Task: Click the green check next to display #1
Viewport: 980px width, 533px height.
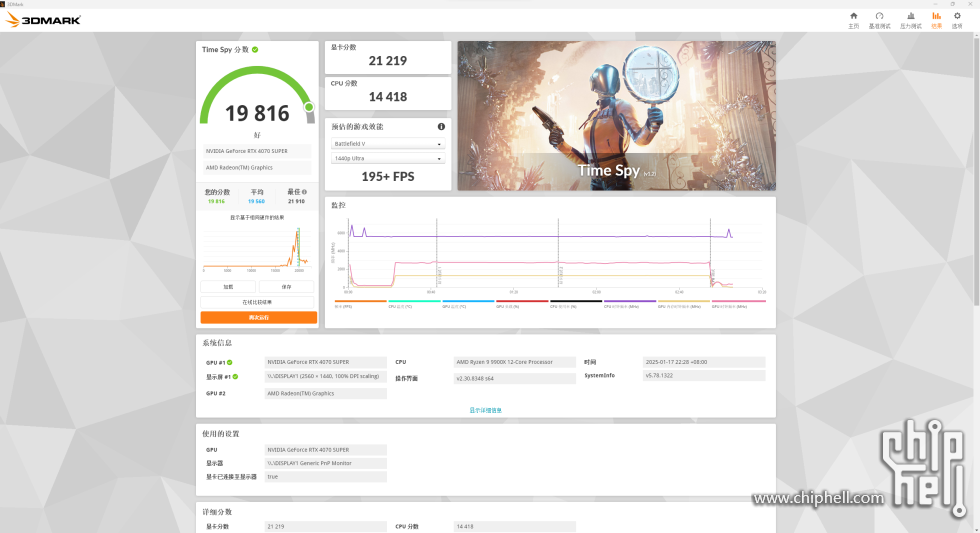Action: [x=235, y=377]
